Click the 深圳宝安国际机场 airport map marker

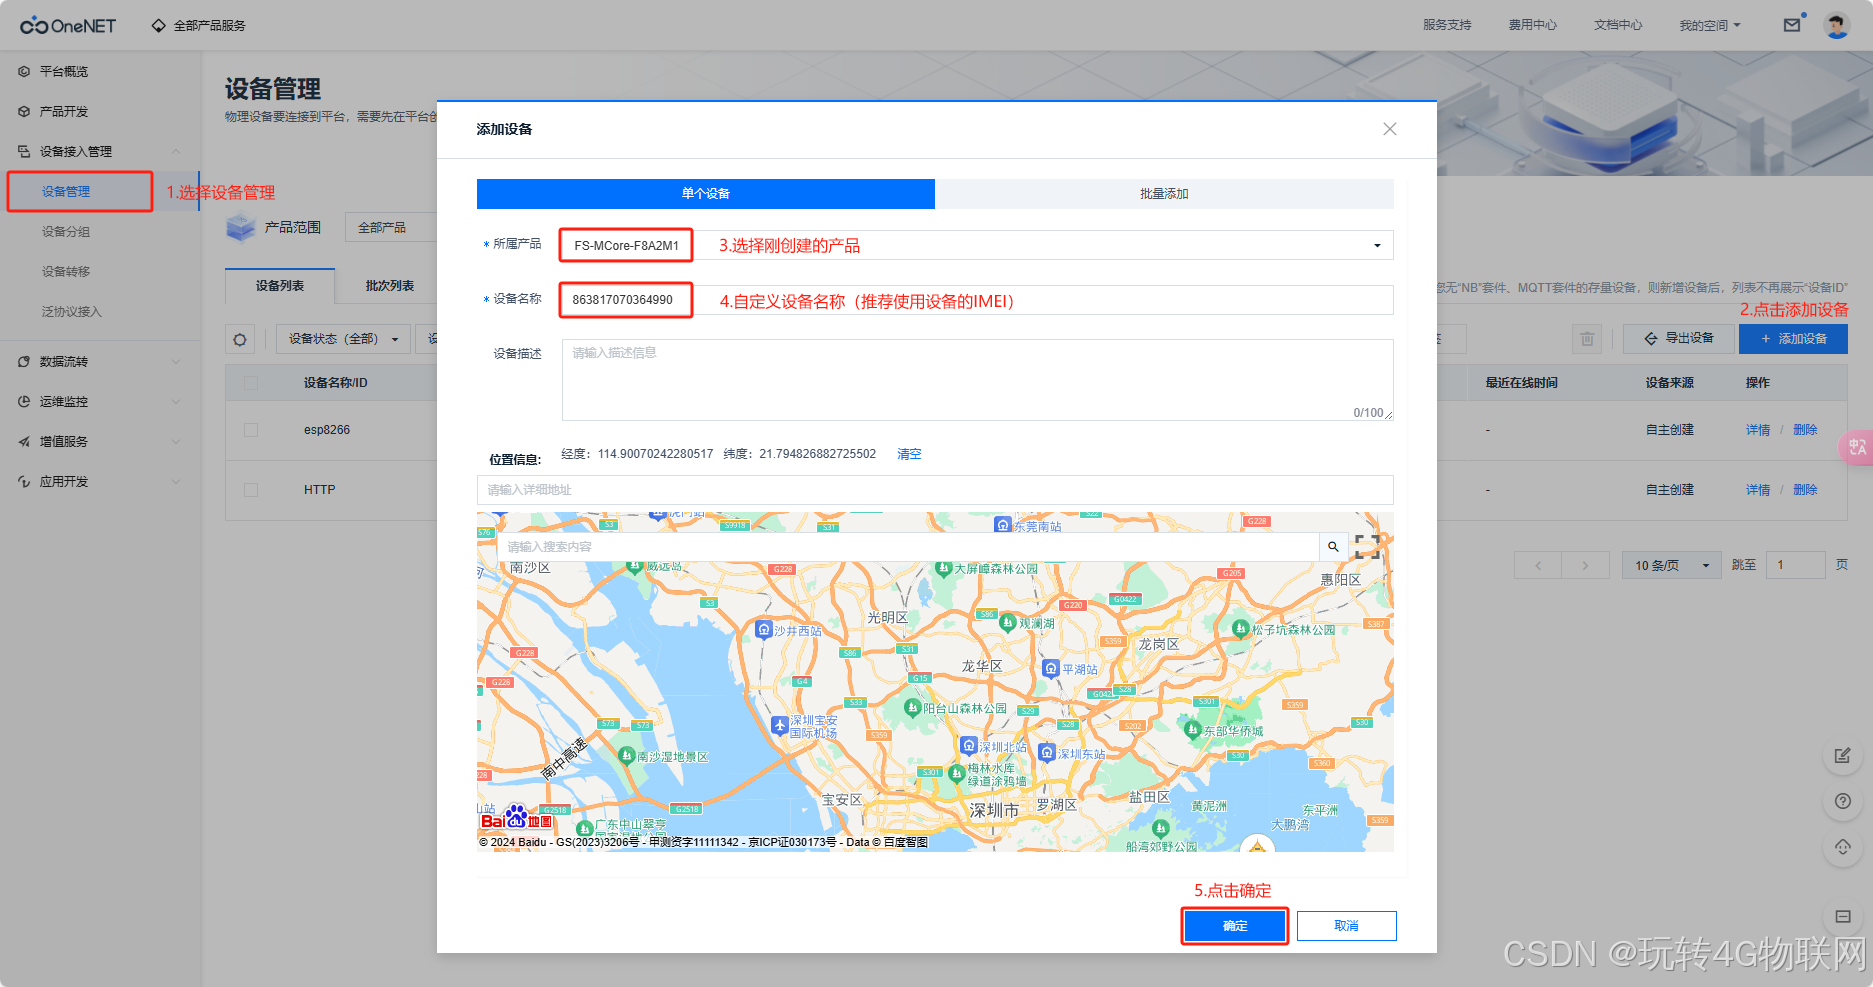pyautogui.click(x=780, y=725)
